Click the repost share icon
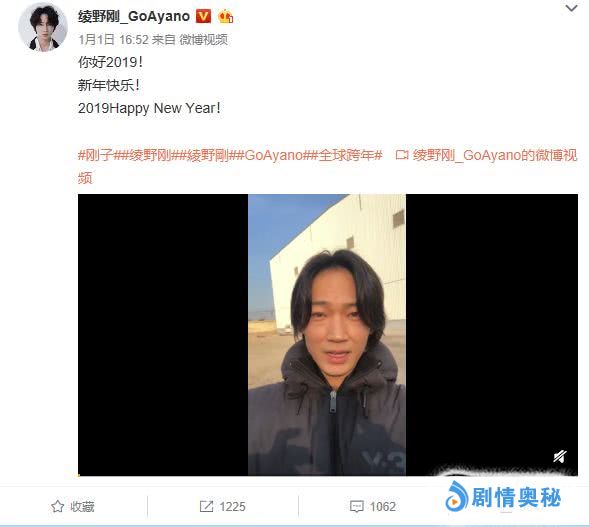The image size is (589, 527). coord(206,506)
